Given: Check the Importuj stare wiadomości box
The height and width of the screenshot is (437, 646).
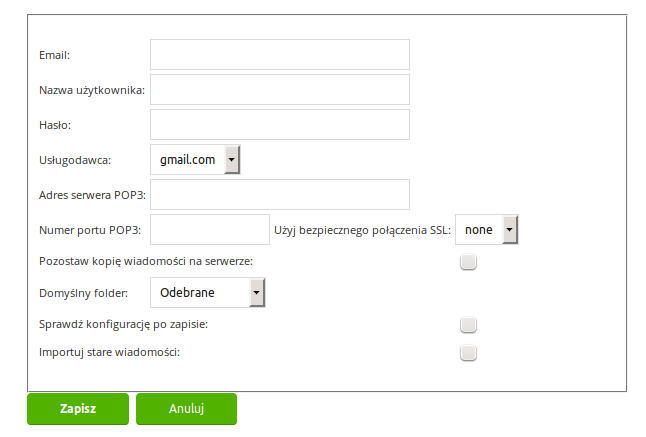Looking at the screenshot, I should pos(468,353).
